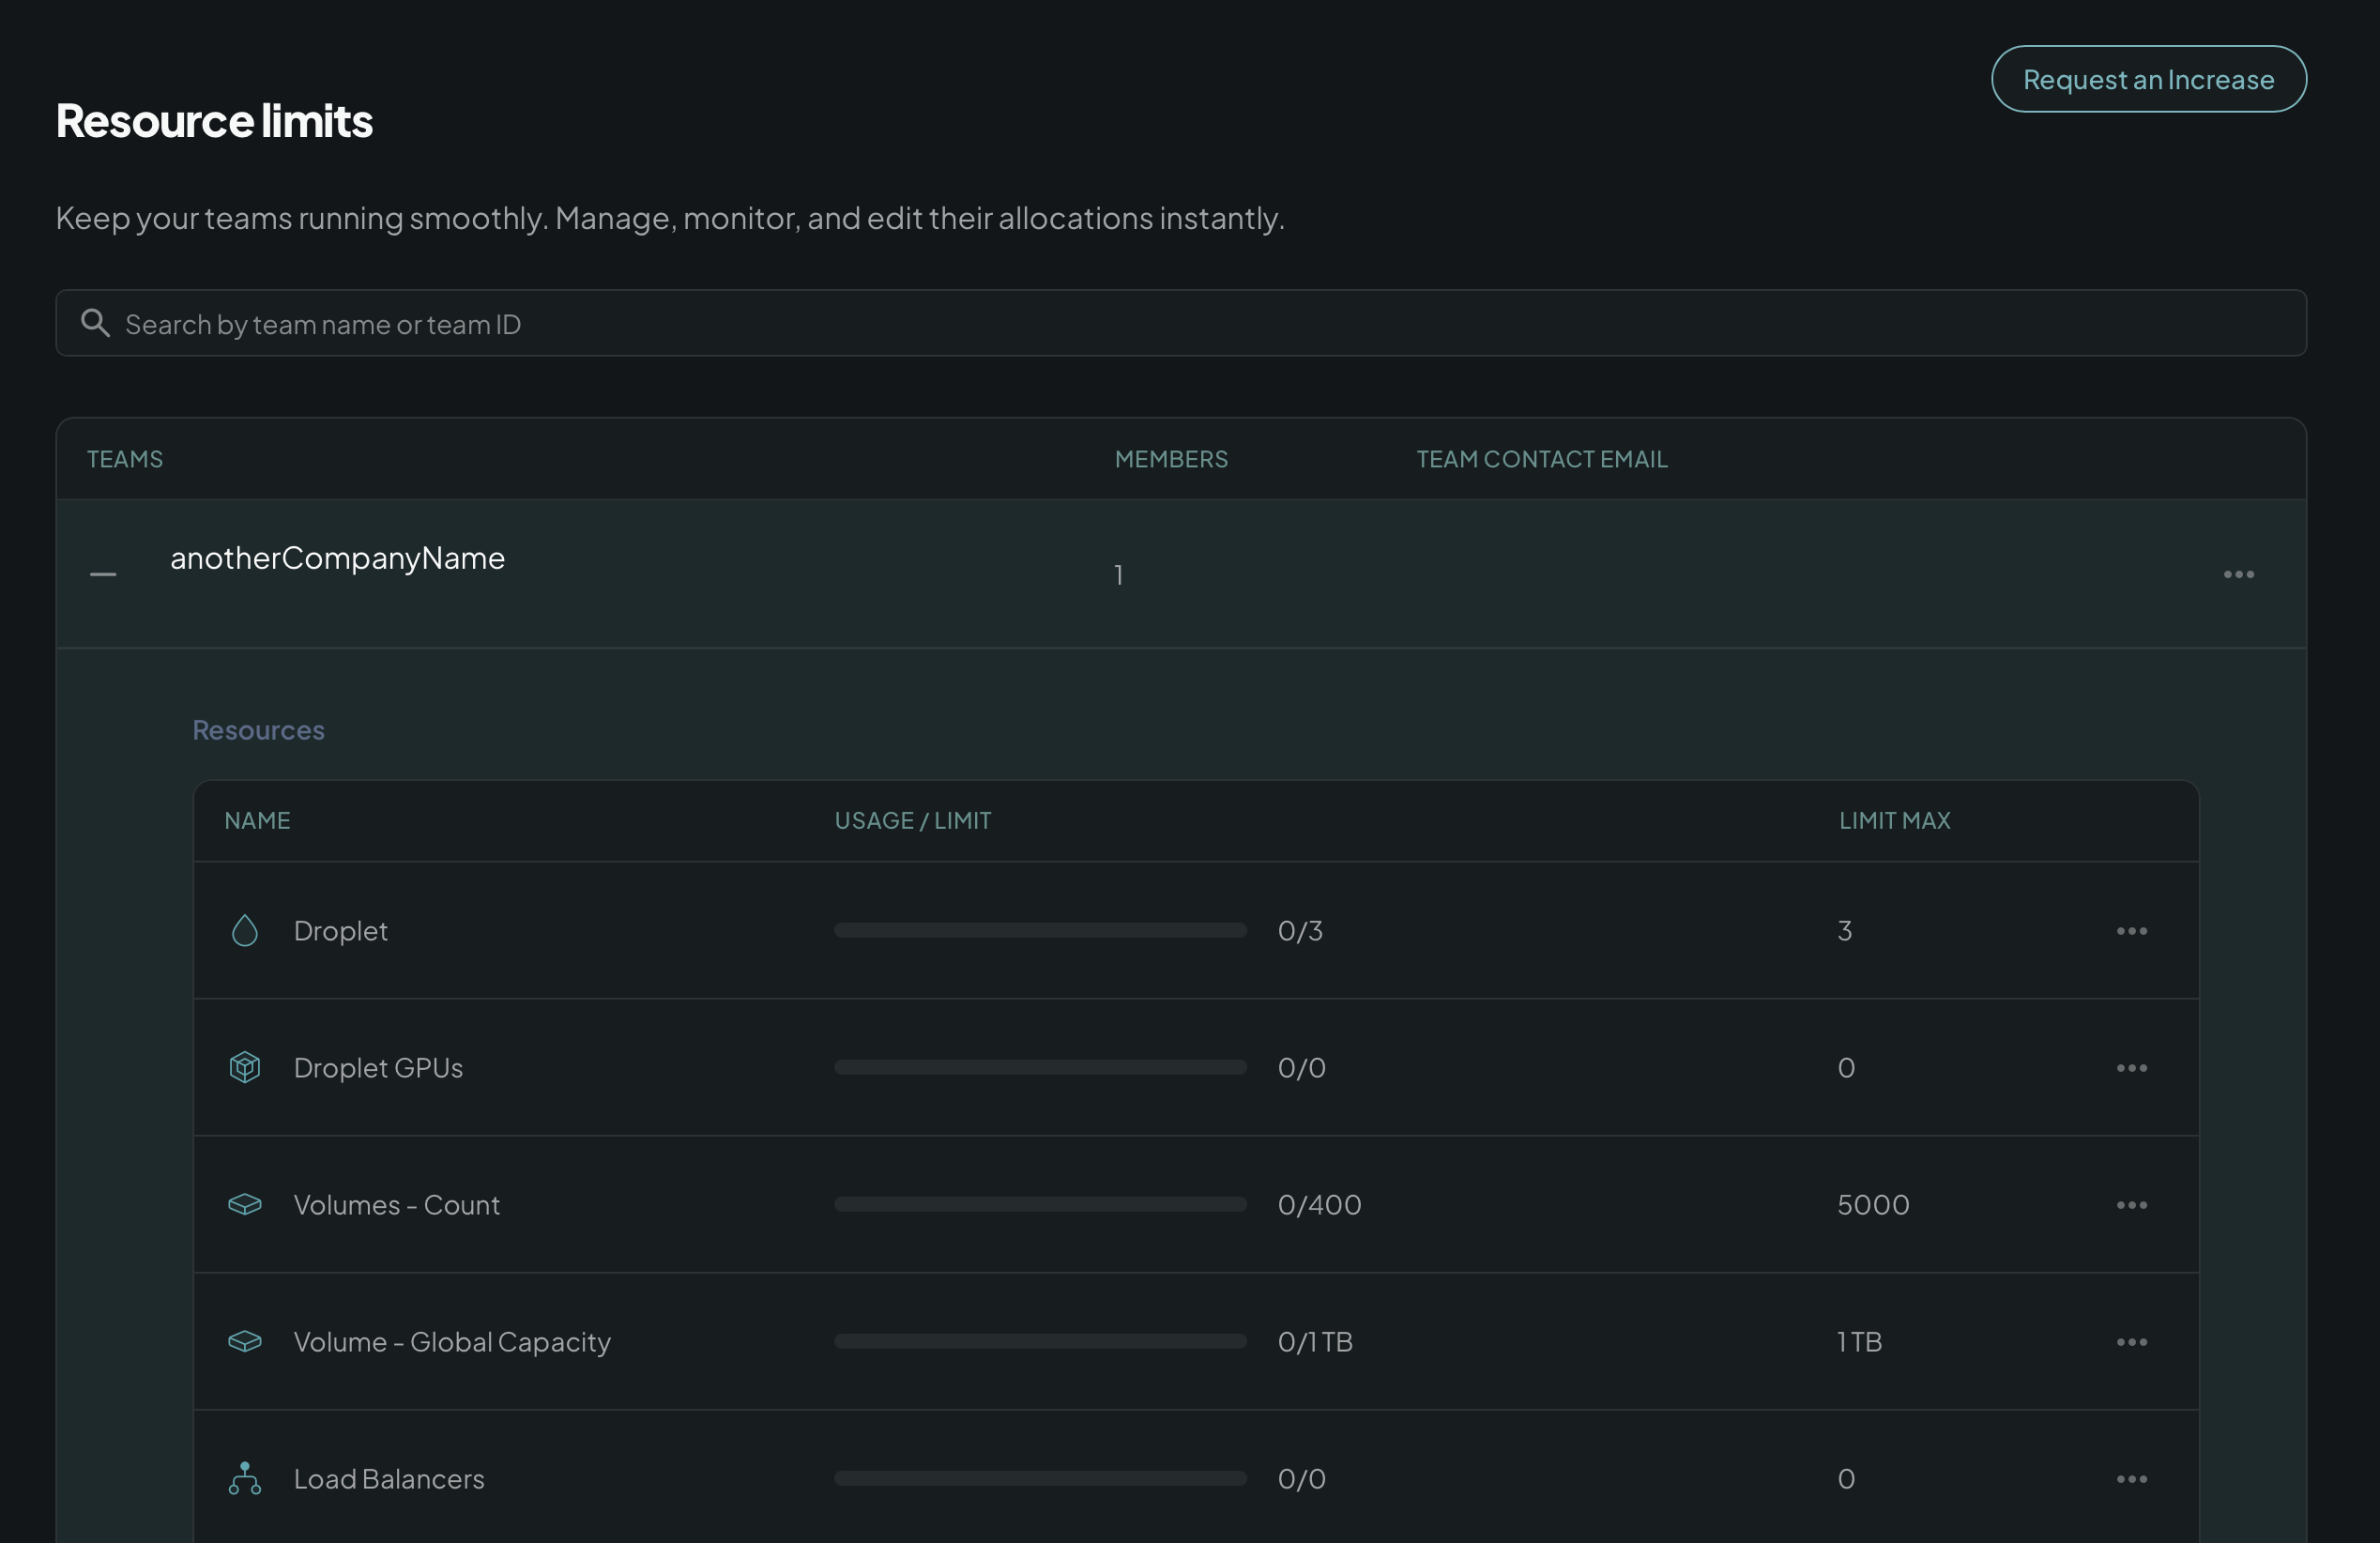This screenshot has height=1543, width=2380.
Task: Open the anotherCompanyName team options menu
Action: coord(2239,574)
